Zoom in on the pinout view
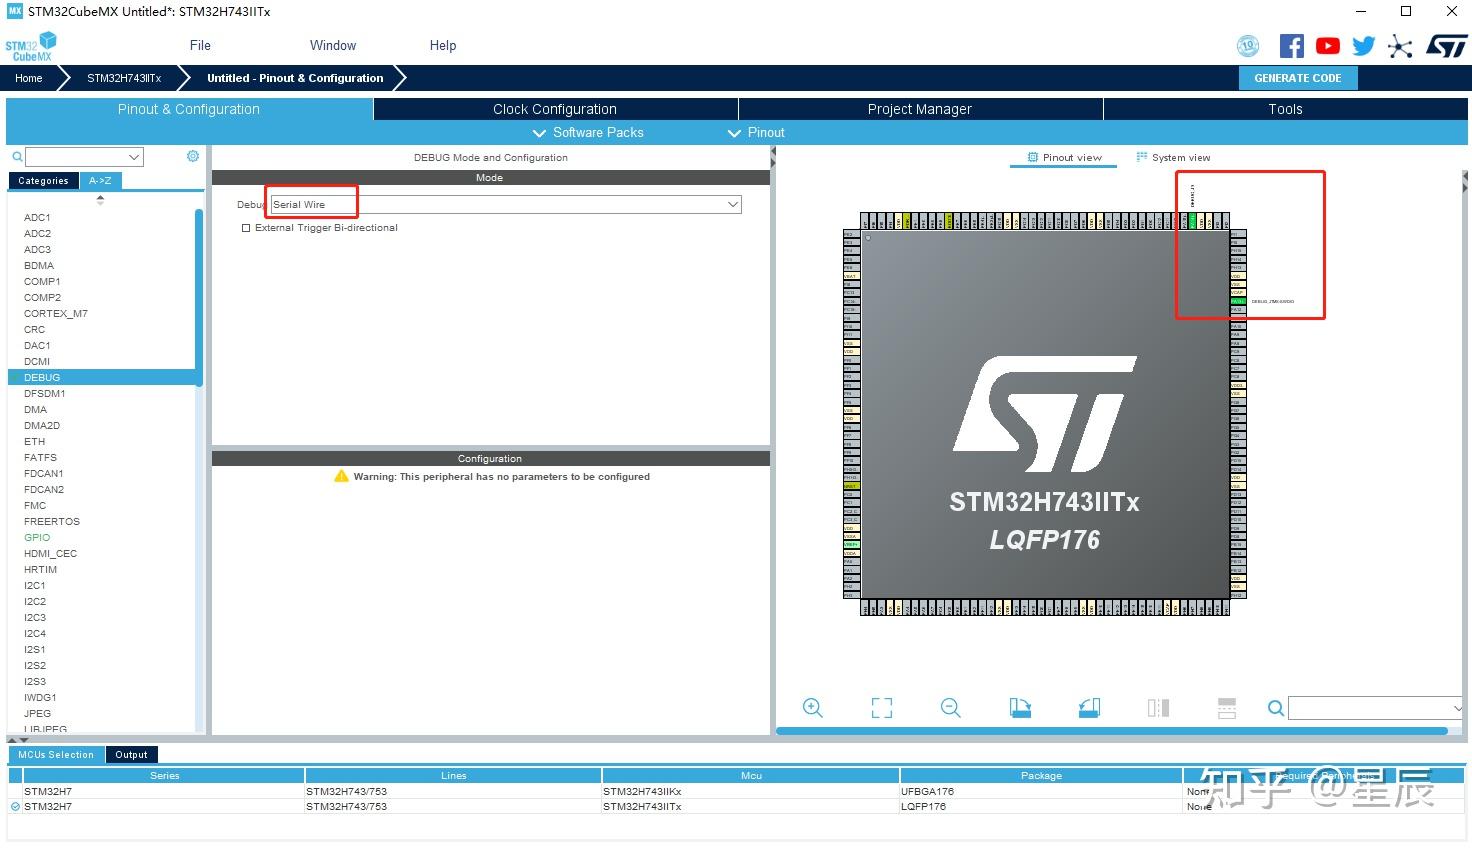Image resolution: width=1472 pixels, height=849 pixels. [813, 707]
